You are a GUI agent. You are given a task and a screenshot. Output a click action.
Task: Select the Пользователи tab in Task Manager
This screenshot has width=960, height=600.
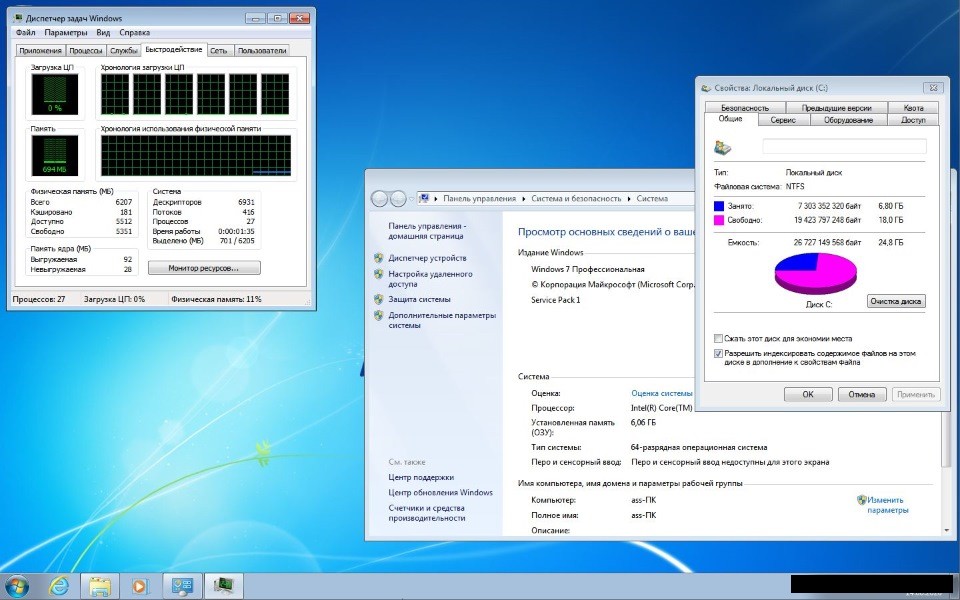click(261, 51)
